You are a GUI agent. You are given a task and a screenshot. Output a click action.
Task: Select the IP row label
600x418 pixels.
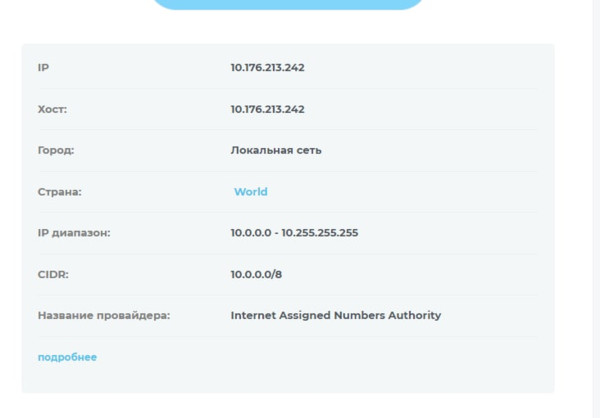(43, 68)
